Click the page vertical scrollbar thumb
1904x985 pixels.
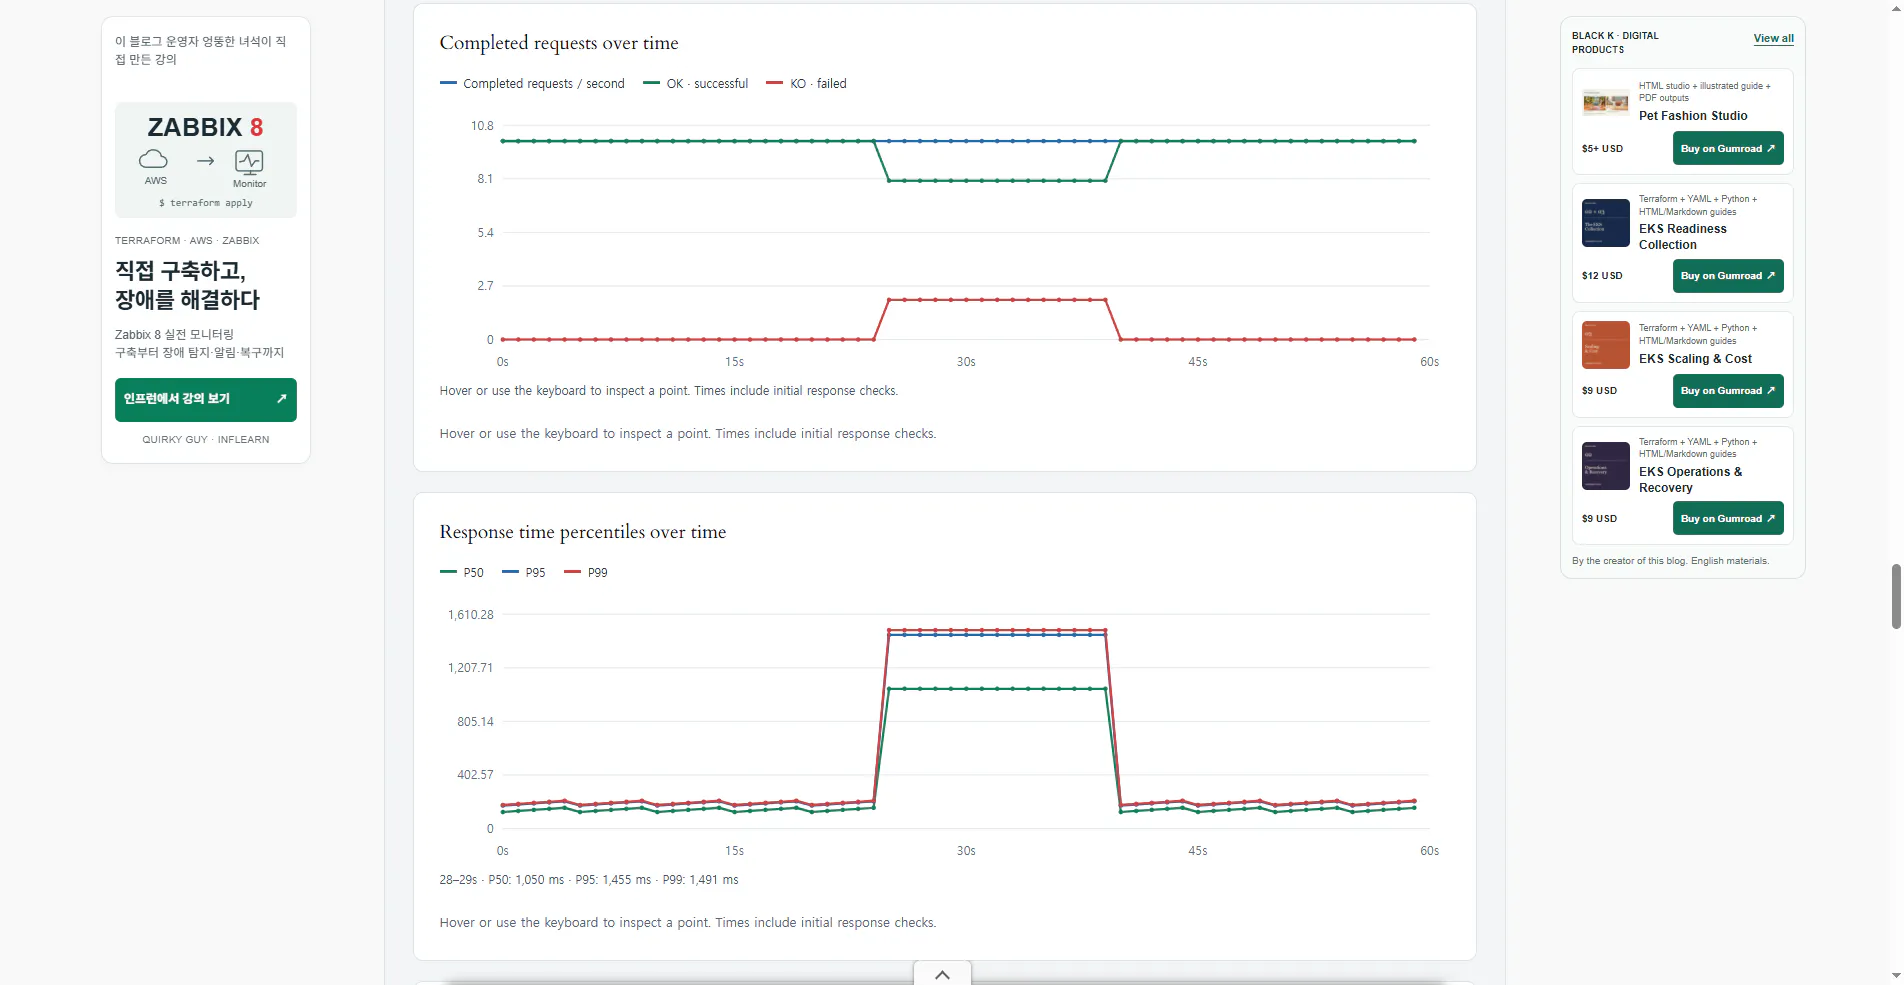(x=1896, y=596)
